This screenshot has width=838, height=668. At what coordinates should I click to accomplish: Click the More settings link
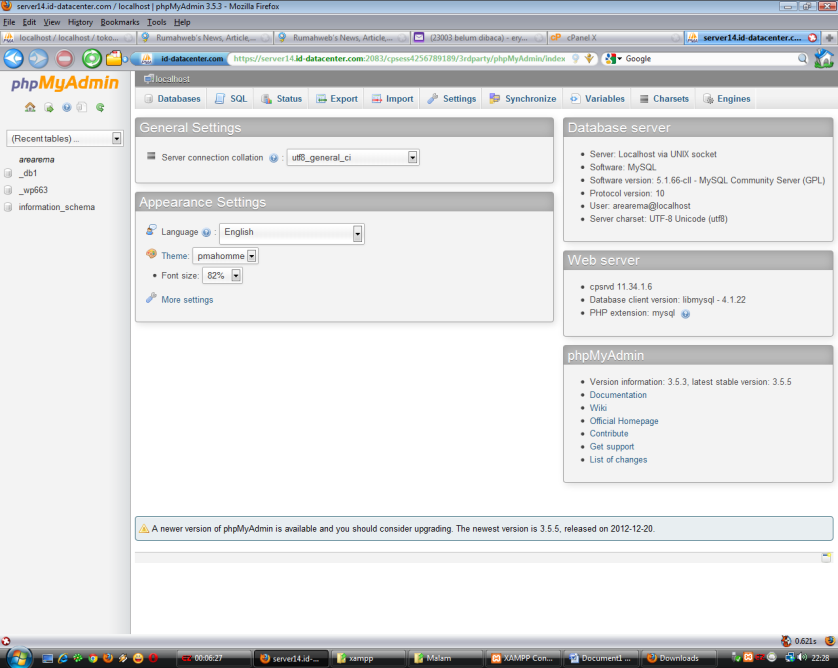(187, 300)
